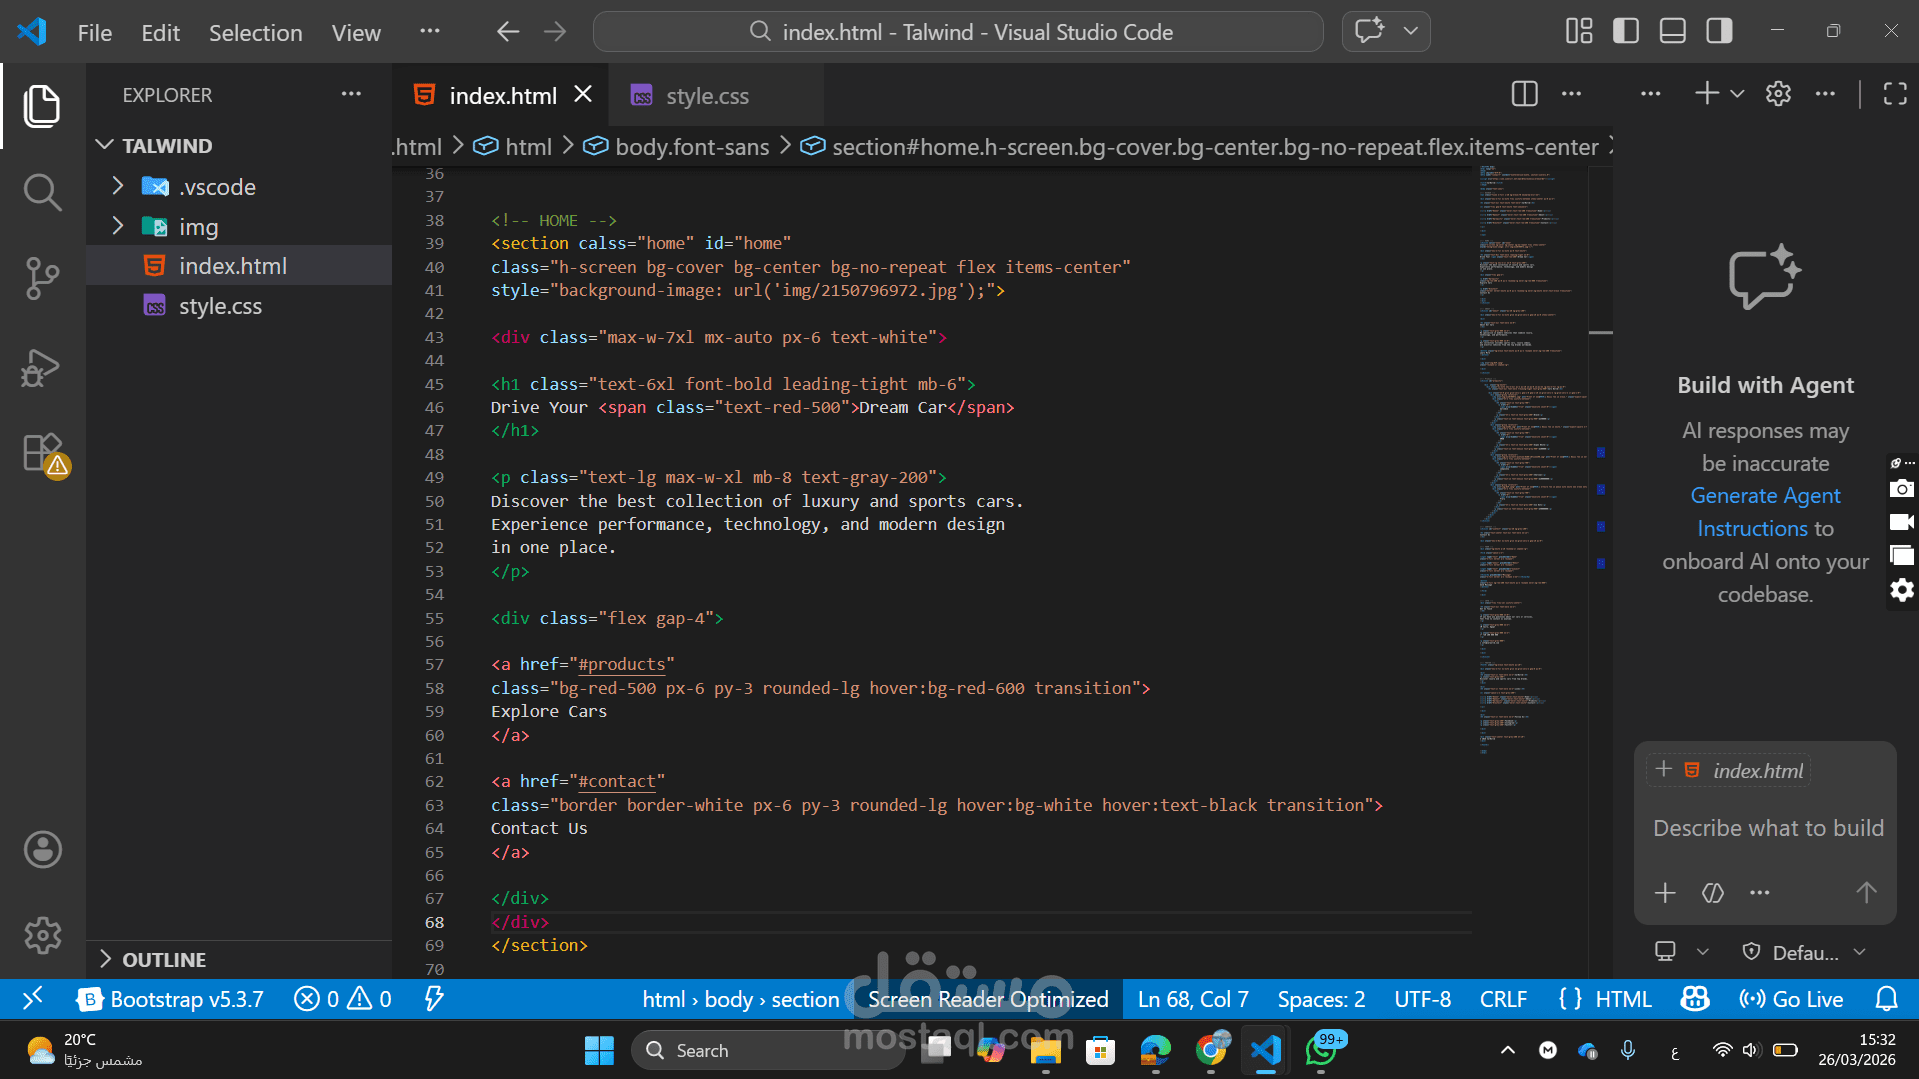1919x1079 pixels.
Task: Click the lightning bolt status icon
Action: pos(434,999)
